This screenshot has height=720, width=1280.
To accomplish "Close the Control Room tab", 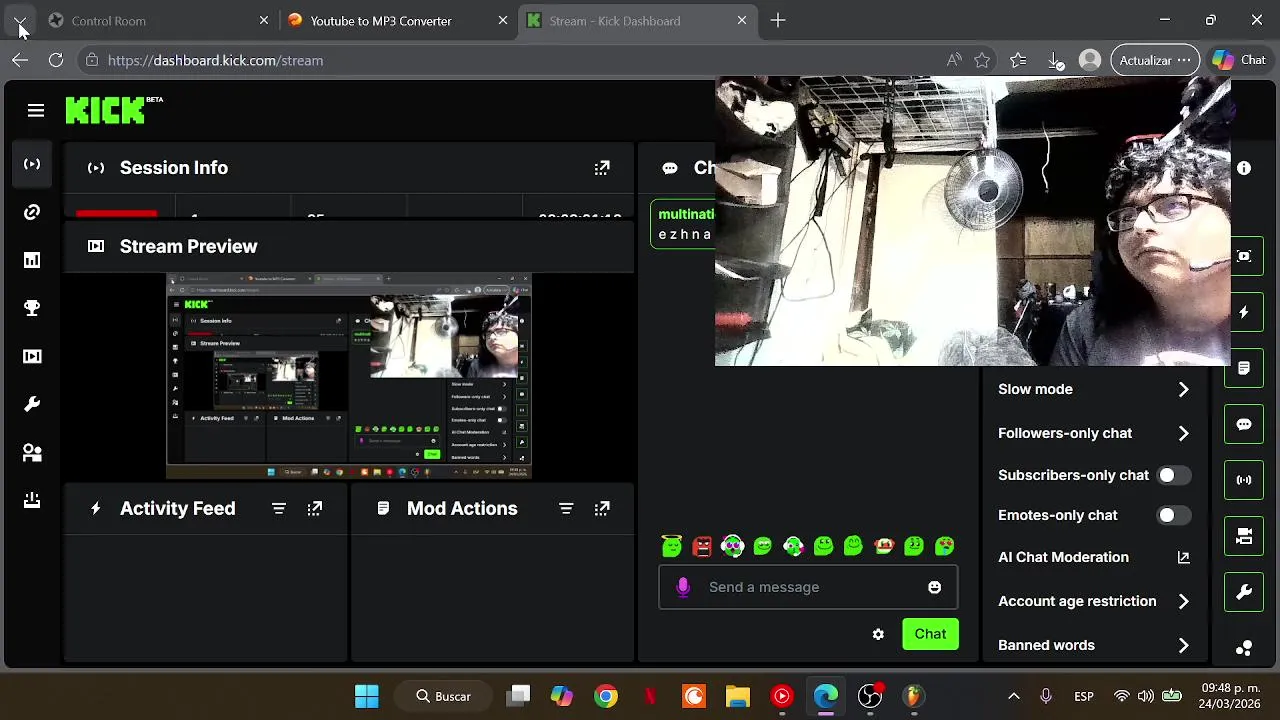I will (264, 20).
